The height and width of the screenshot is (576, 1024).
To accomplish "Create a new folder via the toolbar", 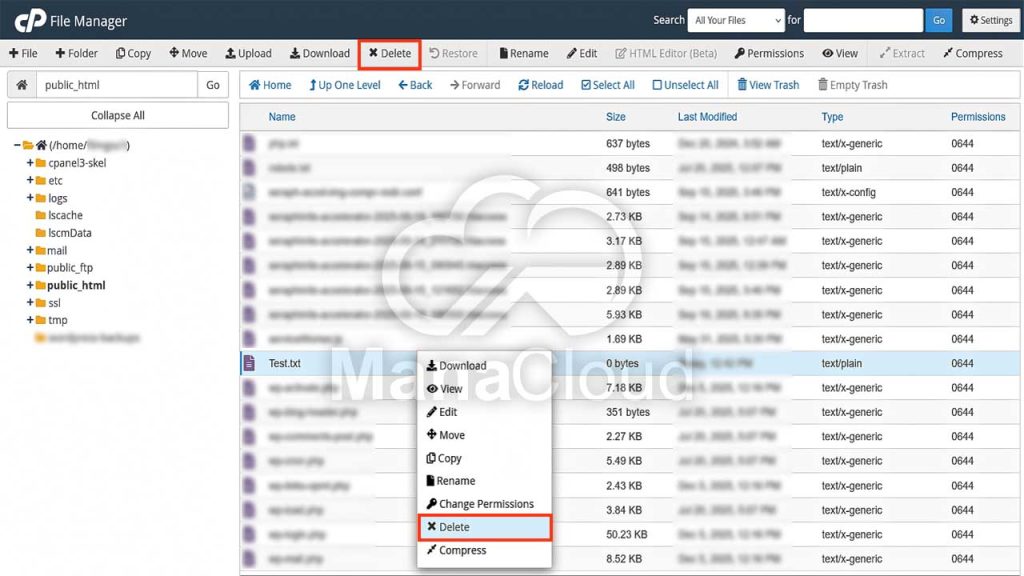I will point(76,53).
